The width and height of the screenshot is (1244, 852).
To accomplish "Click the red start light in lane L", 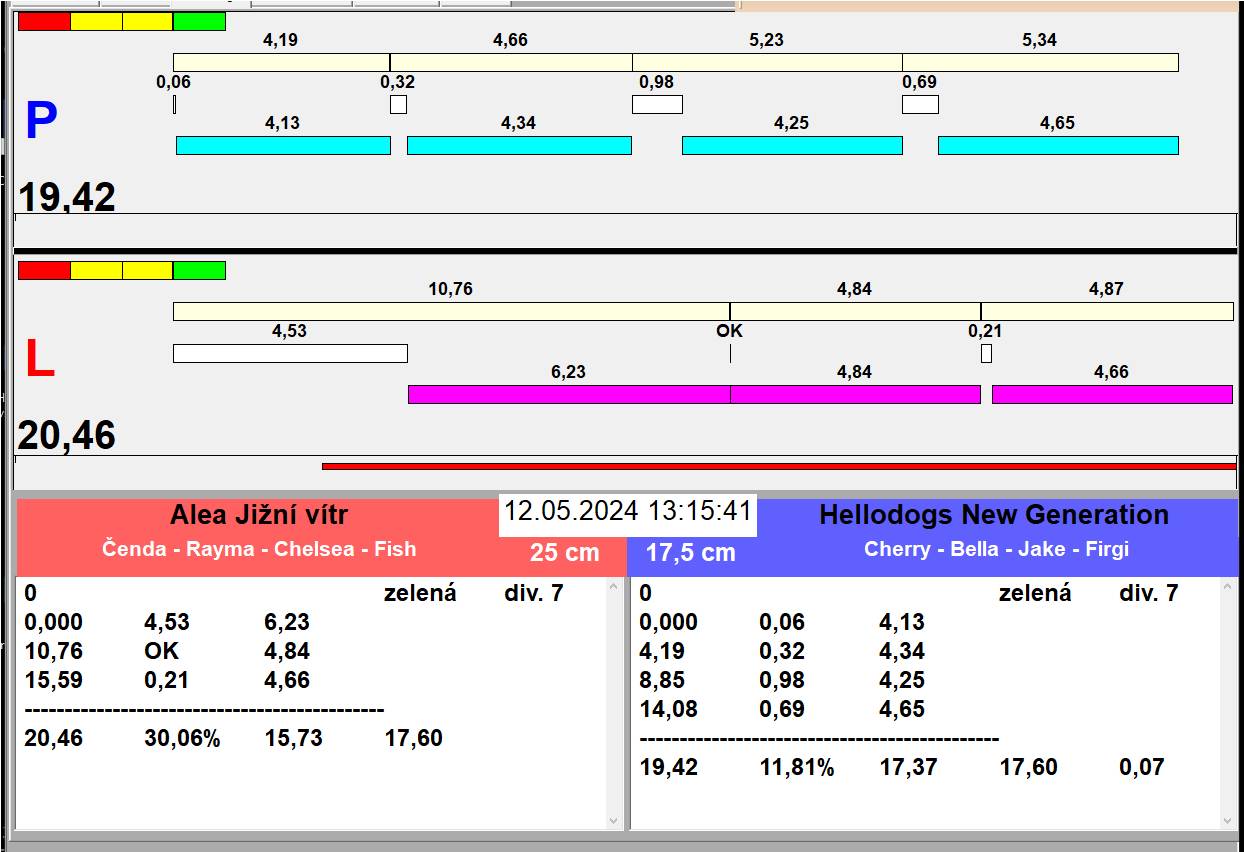I will coord(44,270).
